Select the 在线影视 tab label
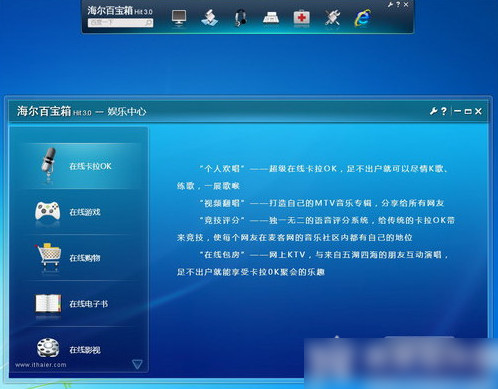 click(x=85, y=350)
